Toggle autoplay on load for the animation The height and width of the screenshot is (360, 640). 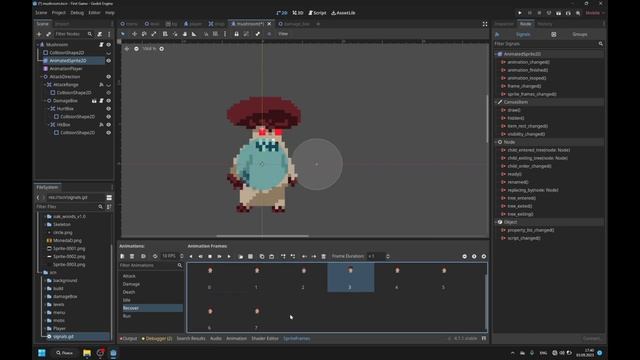click(143, 256)
